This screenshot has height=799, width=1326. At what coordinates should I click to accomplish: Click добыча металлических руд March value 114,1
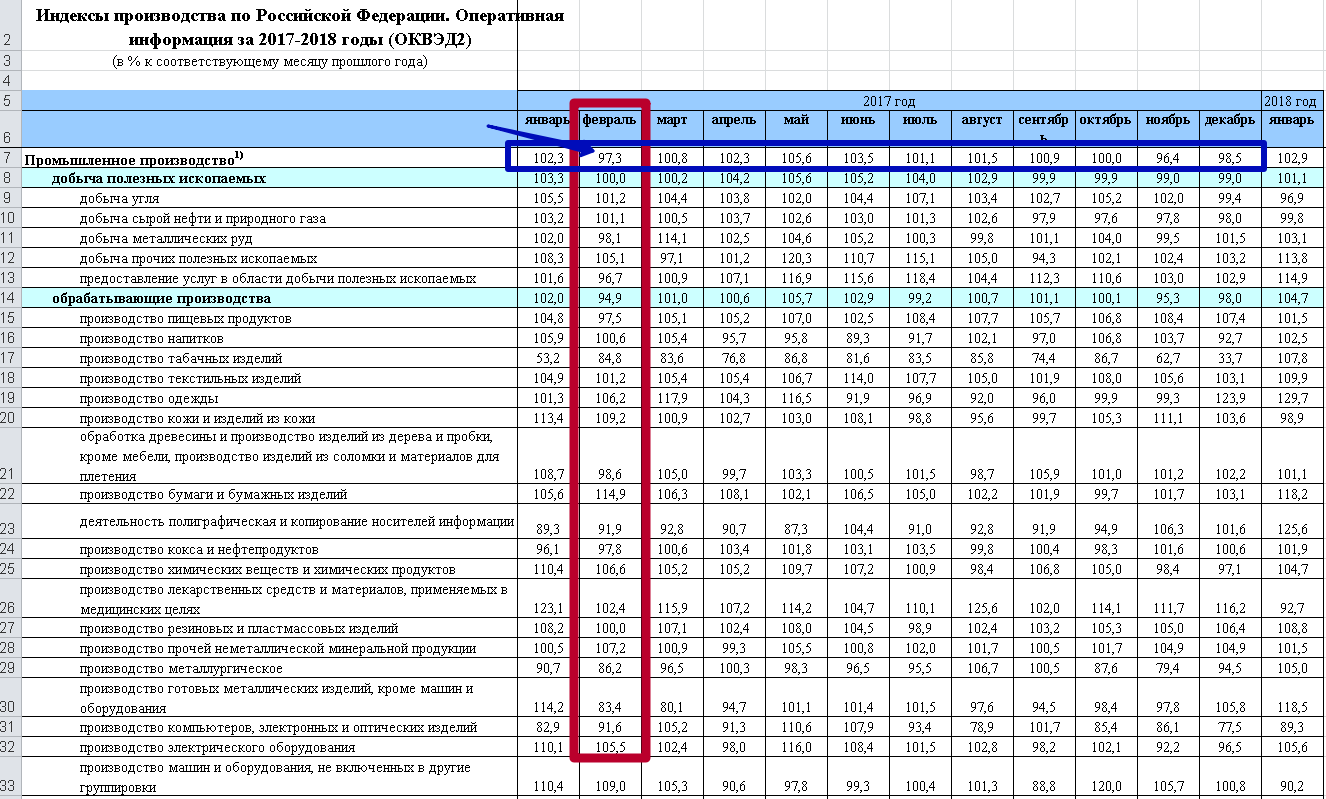coord(672,238)
